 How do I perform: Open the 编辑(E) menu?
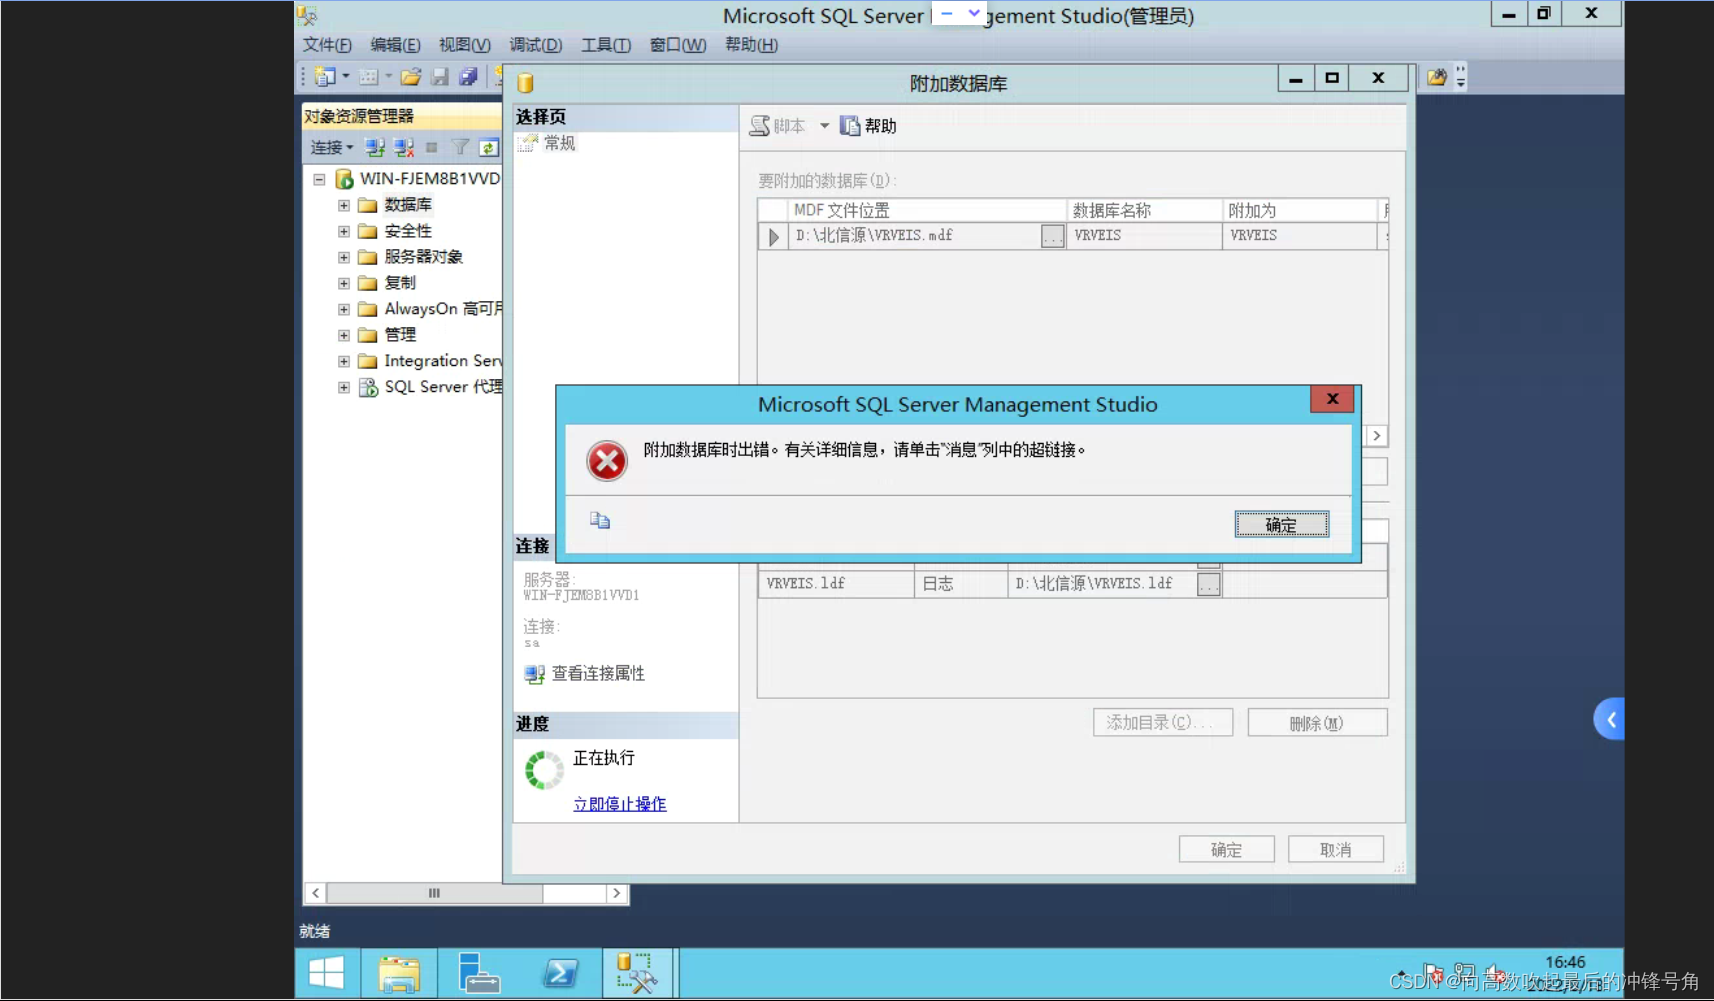click(x=395, y=45)
